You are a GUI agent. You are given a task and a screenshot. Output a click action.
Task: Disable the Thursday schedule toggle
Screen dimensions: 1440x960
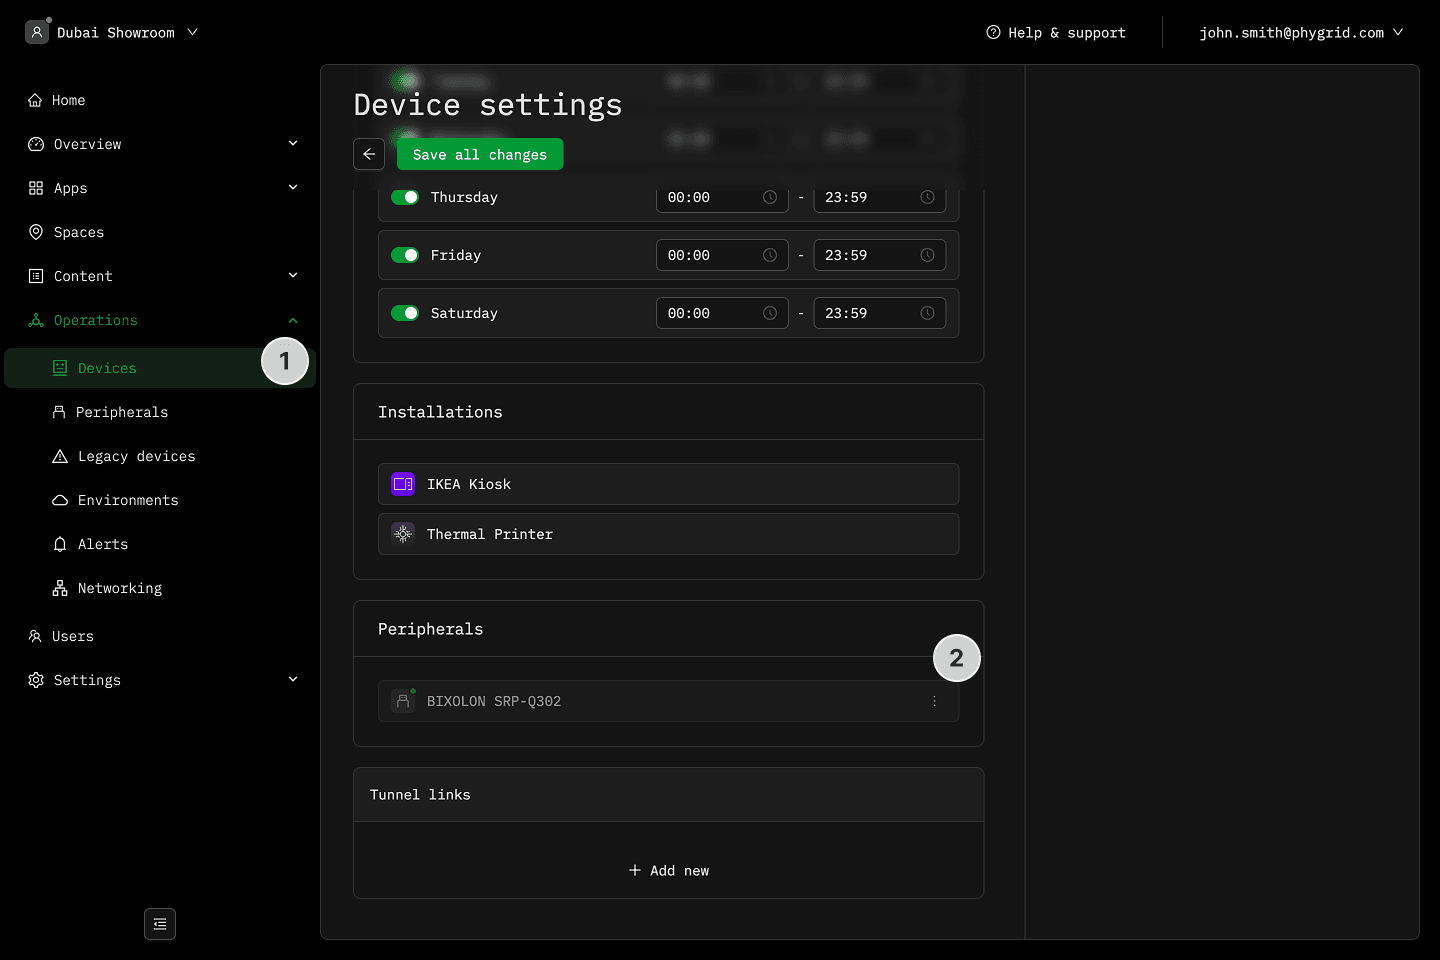405,198
